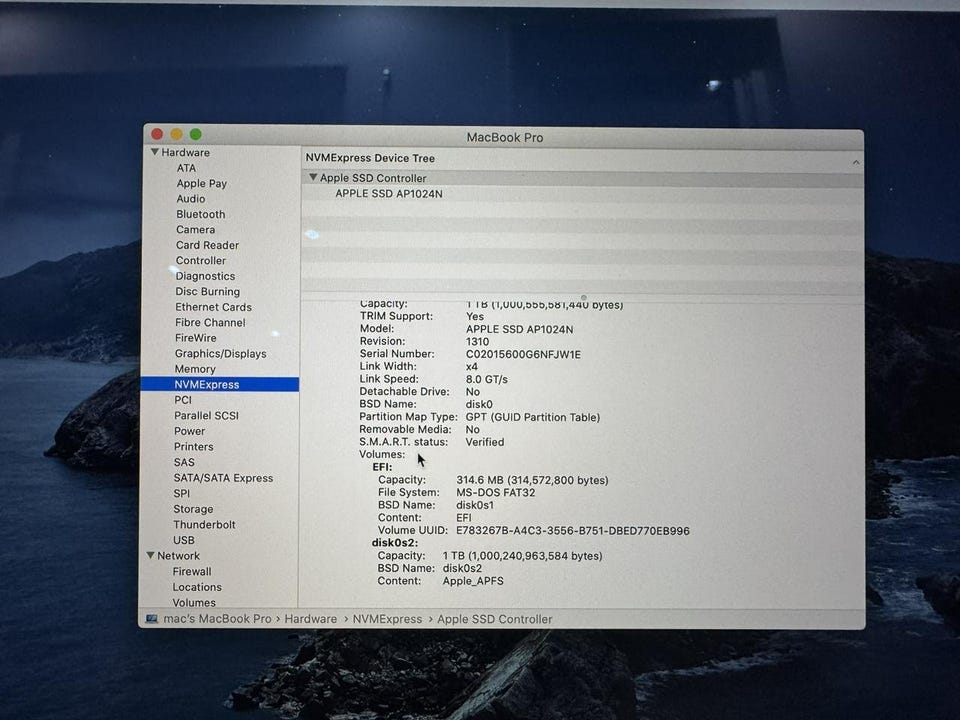
Task: Click the green zoom window button
Action: pyautogui.click(x=196, y=135)
